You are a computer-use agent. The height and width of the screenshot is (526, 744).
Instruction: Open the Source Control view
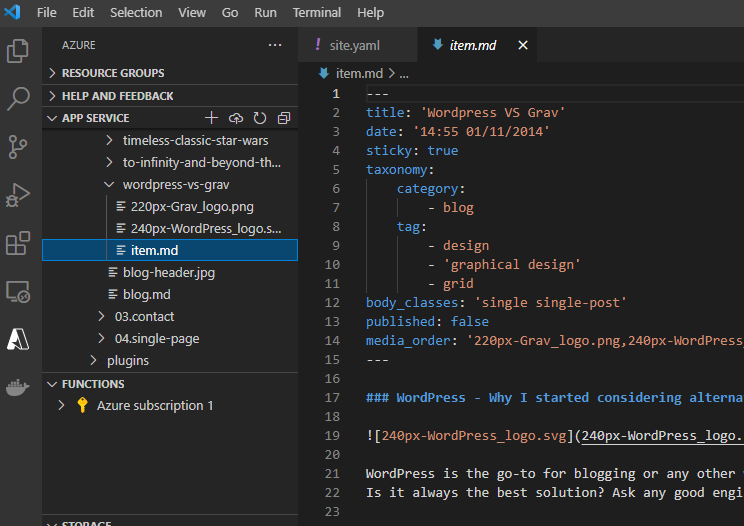coord(18,147)
